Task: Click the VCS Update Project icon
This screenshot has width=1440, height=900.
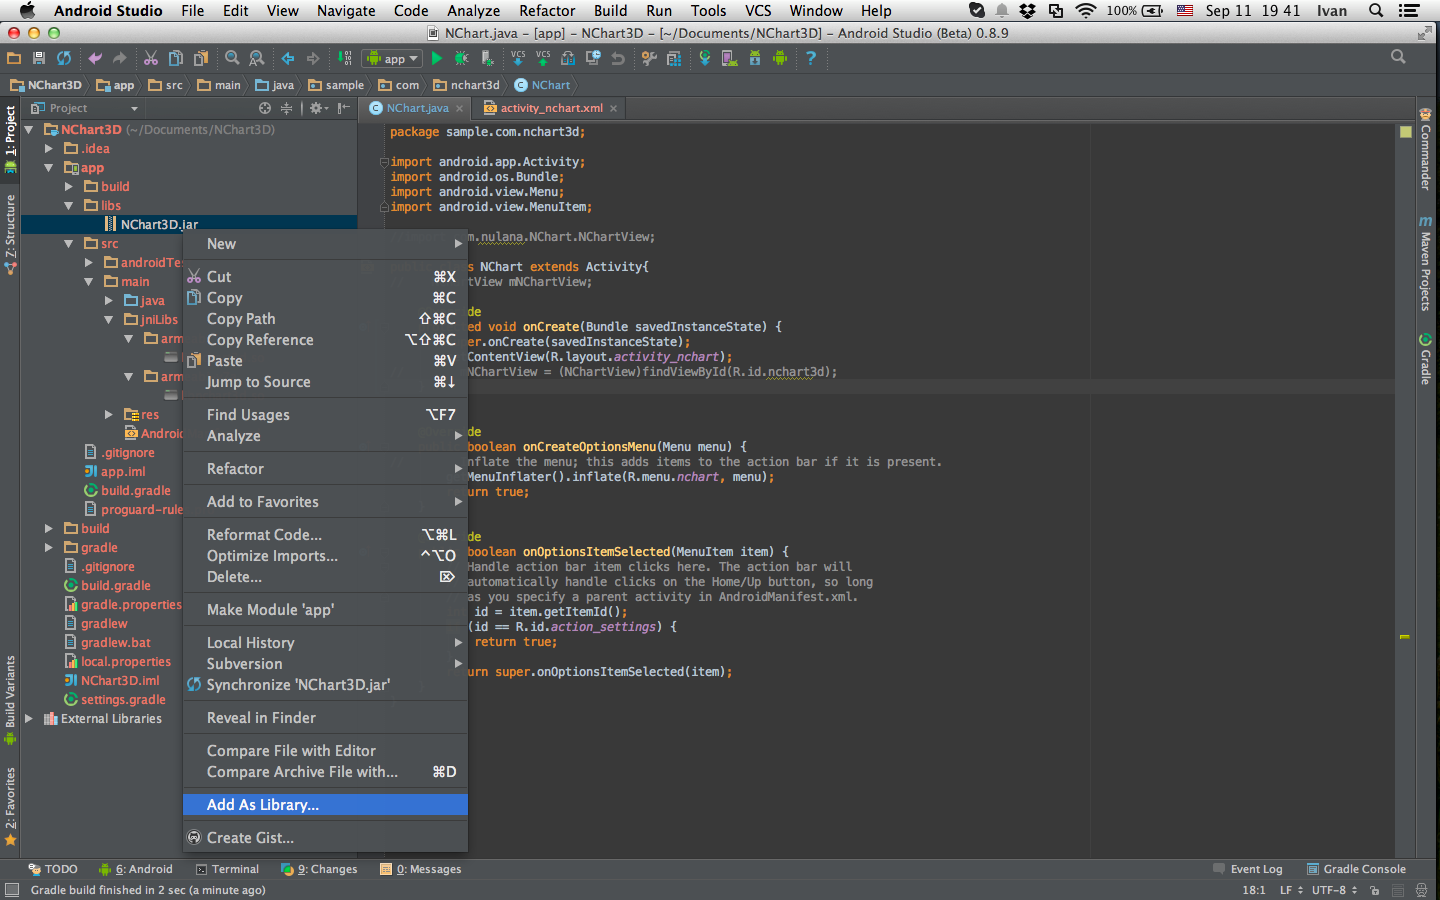Action: [x=518, y=58]
